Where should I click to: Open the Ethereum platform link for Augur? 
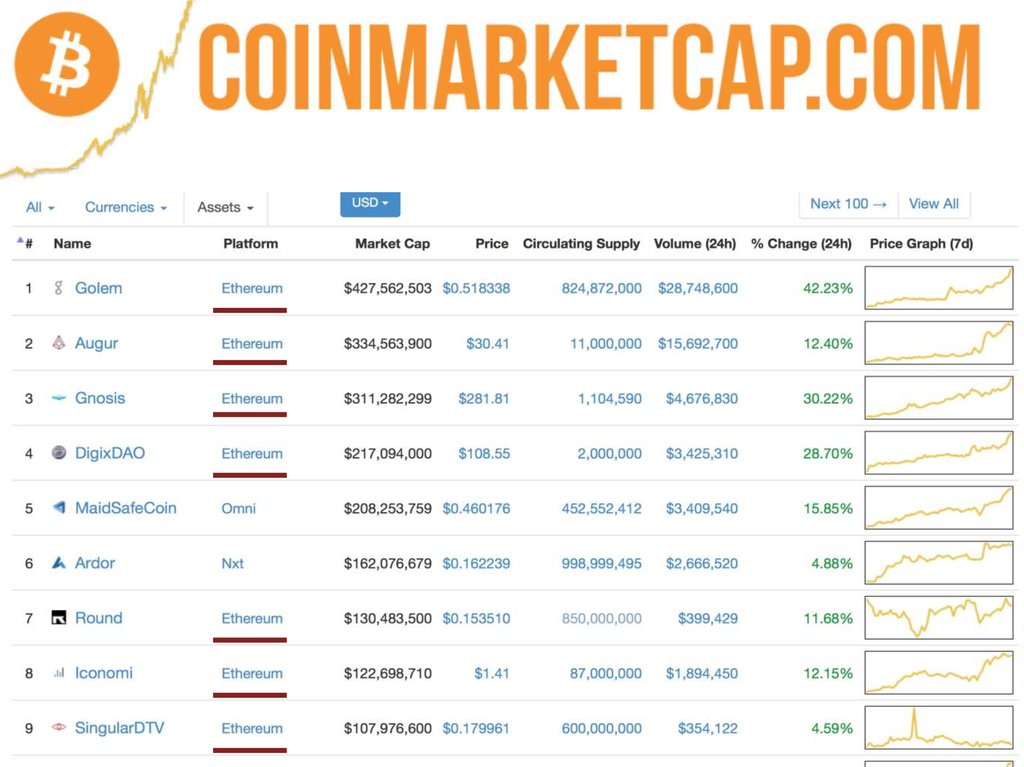pyautogui.click(x=252, y=343)
